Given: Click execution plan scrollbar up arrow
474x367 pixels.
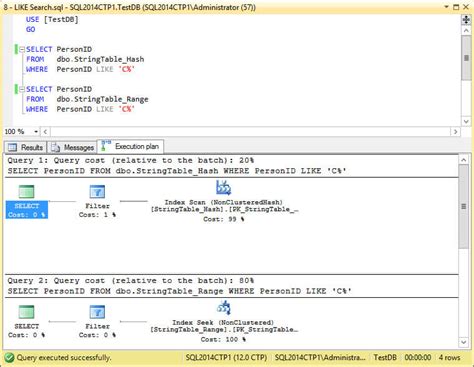Looking at the screenshot, I should point(464,160).
